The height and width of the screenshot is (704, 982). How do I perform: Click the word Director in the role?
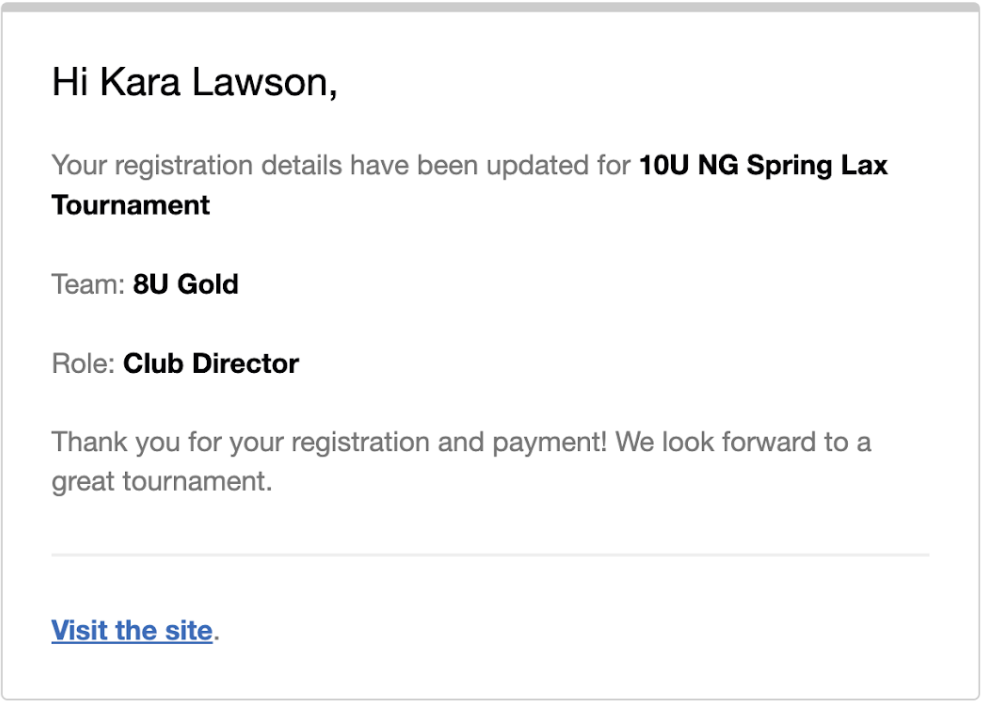(x=246, y=363)
